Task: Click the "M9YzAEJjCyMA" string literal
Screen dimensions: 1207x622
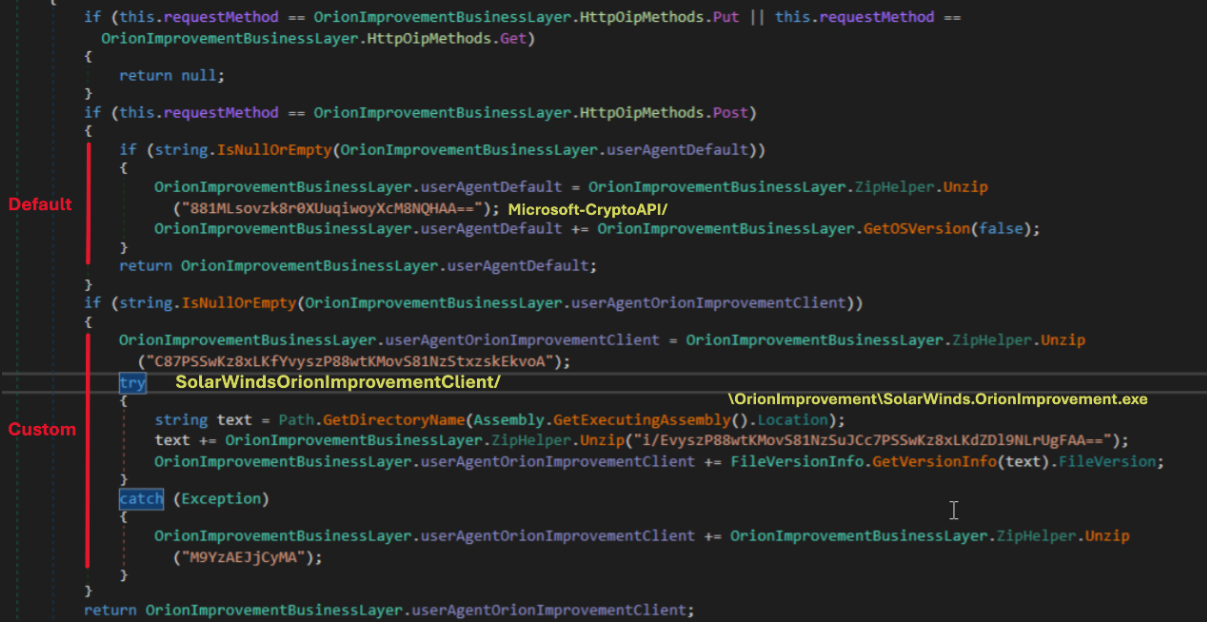Action: tap(248, 556)
